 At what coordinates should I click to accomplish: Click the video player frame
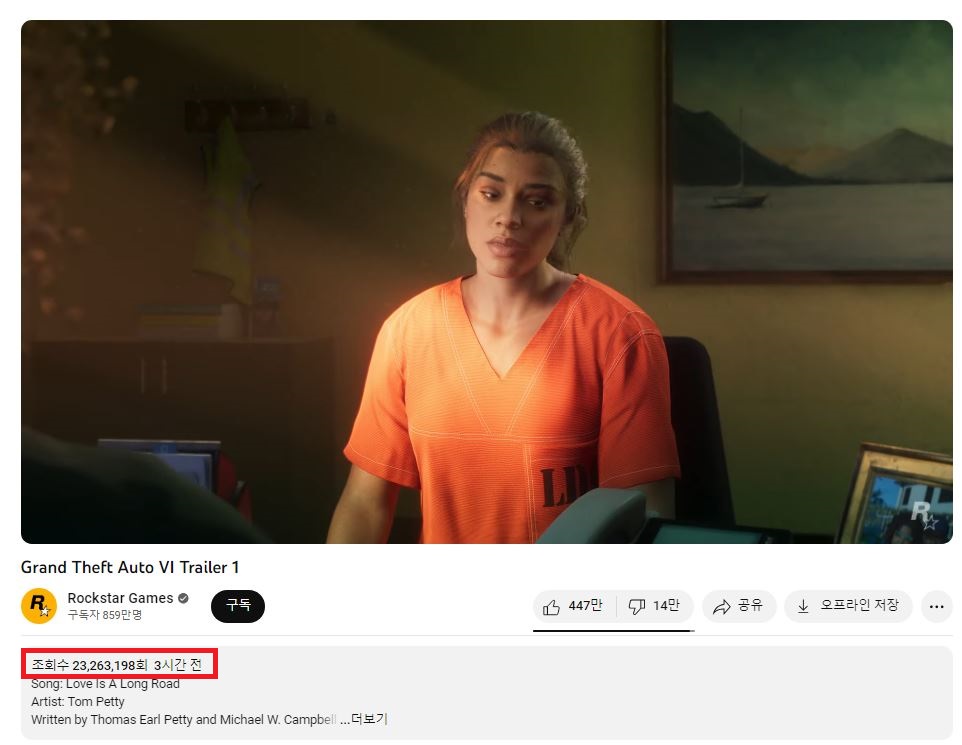(x=487, y=282)
